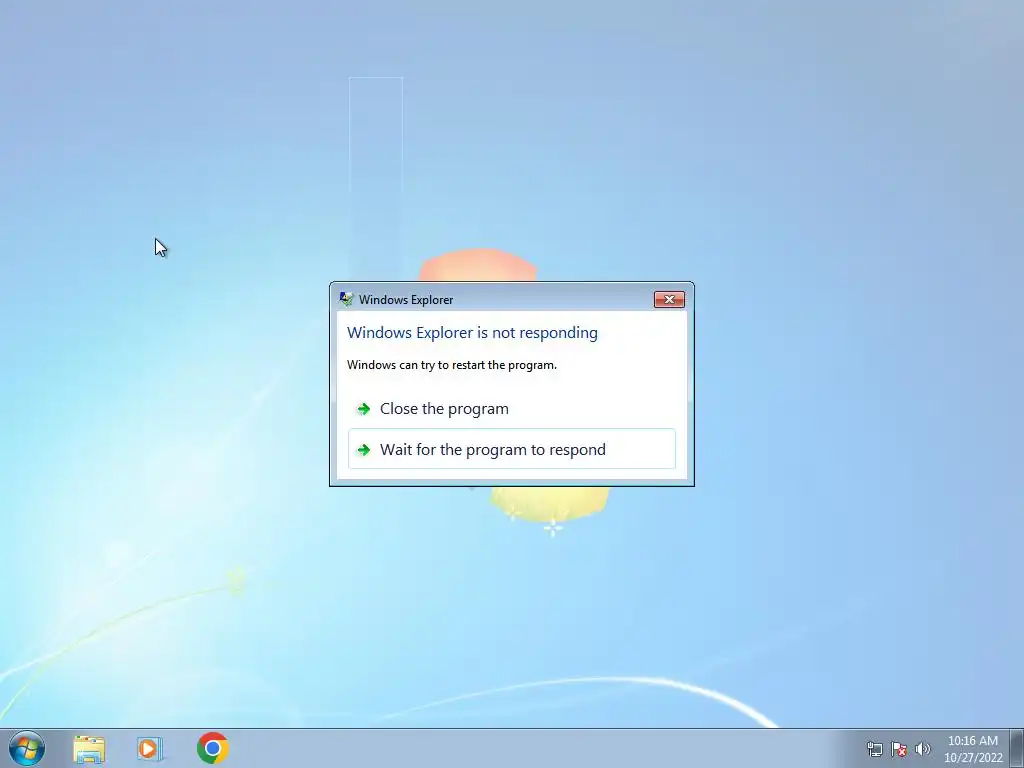Open the Action Center flag icon
The width and height of the screenshot is (1024, 768).
(x=899, y=749)
